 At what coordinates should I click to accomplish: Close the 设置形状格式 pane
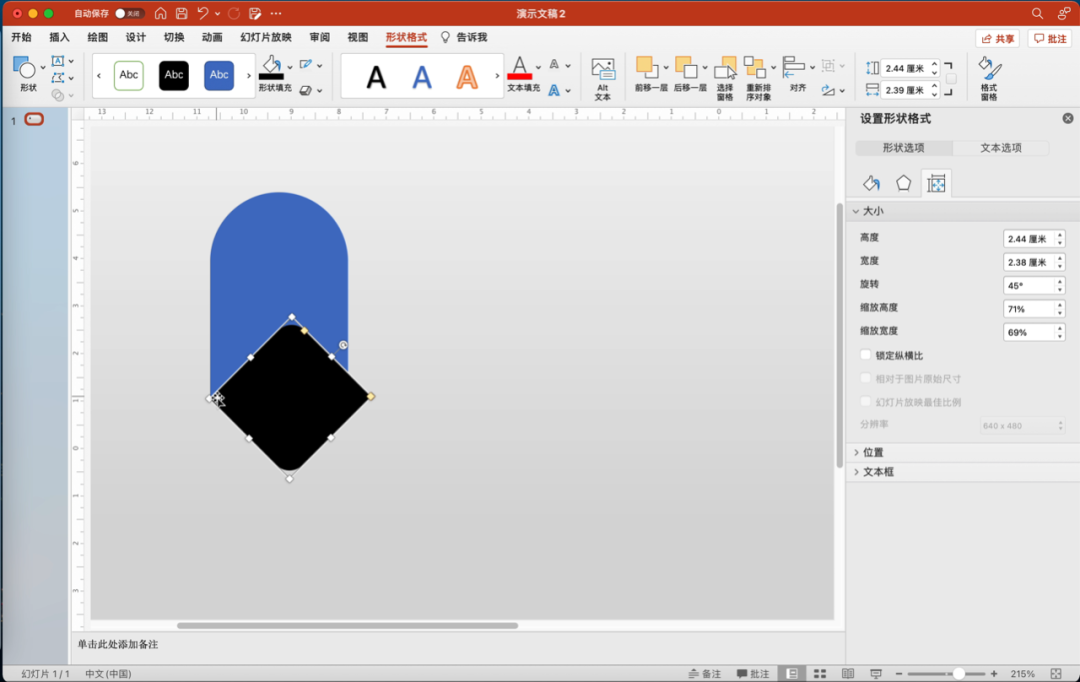(x=1068, y=118)
